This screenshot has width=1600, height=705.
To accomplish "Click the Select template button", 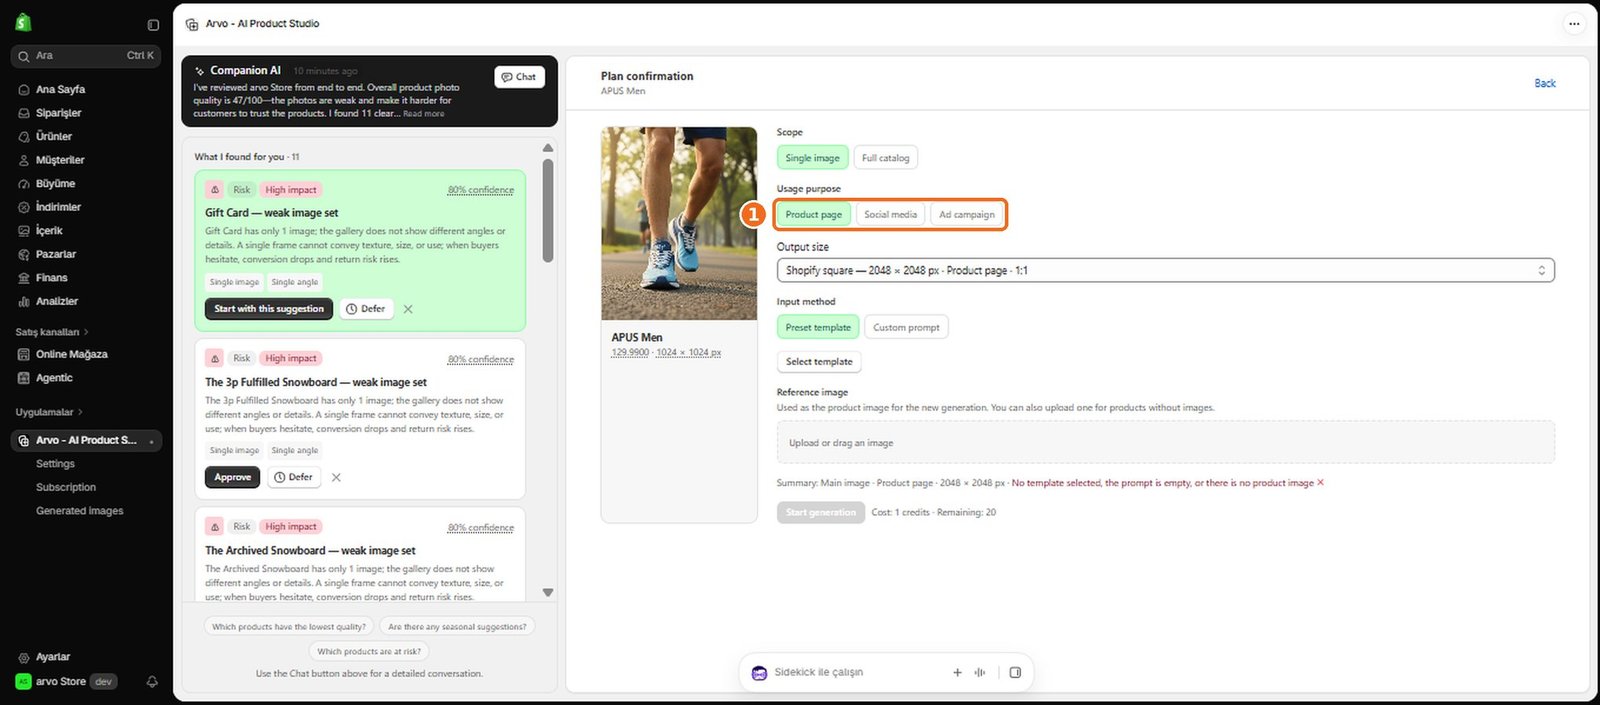I will 819,362.
